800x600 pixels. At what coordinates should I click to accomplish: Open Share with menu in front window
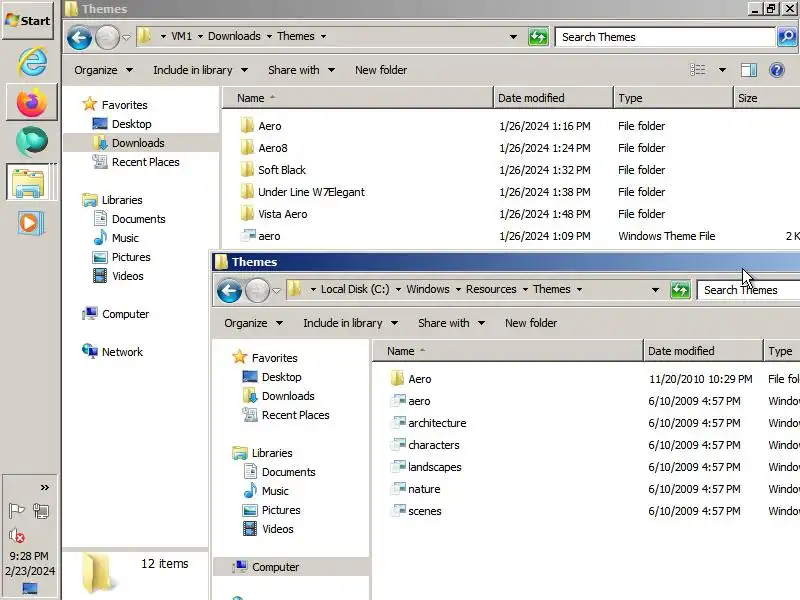452,323
